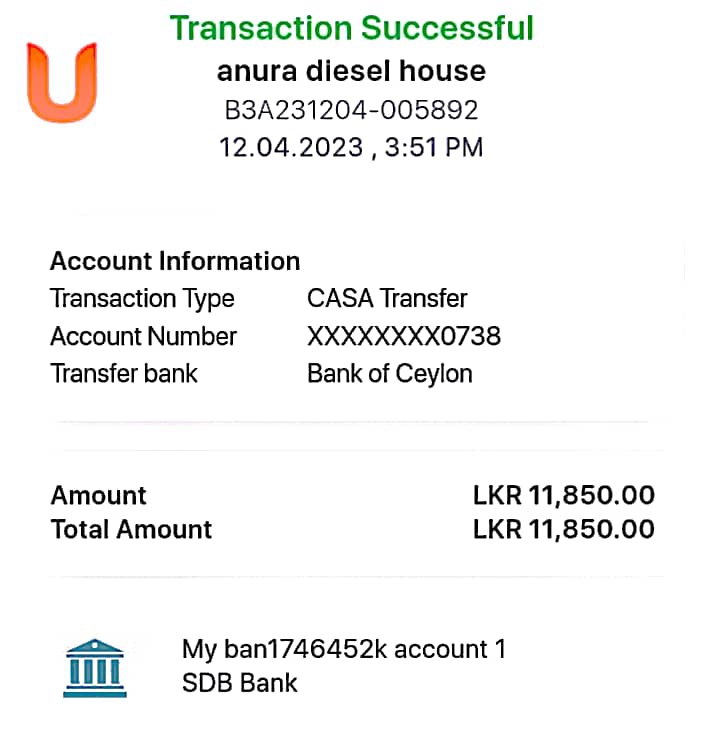Viewport: 704px width, 740px height.
Task: Open the My ban1746452k account 1 entry
Action: (343, 649)
